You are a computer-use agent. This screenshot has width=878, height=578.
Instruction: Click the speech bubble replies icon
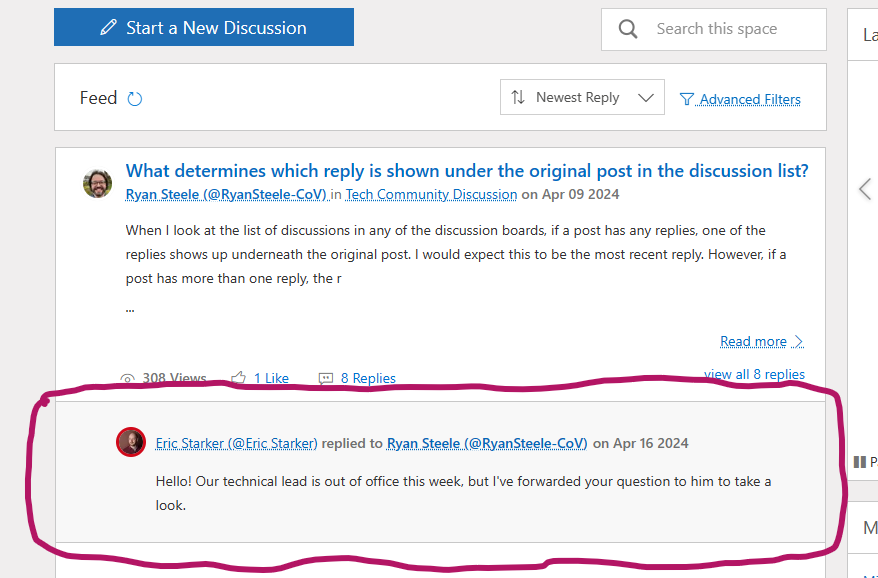[x=326, y=378]
